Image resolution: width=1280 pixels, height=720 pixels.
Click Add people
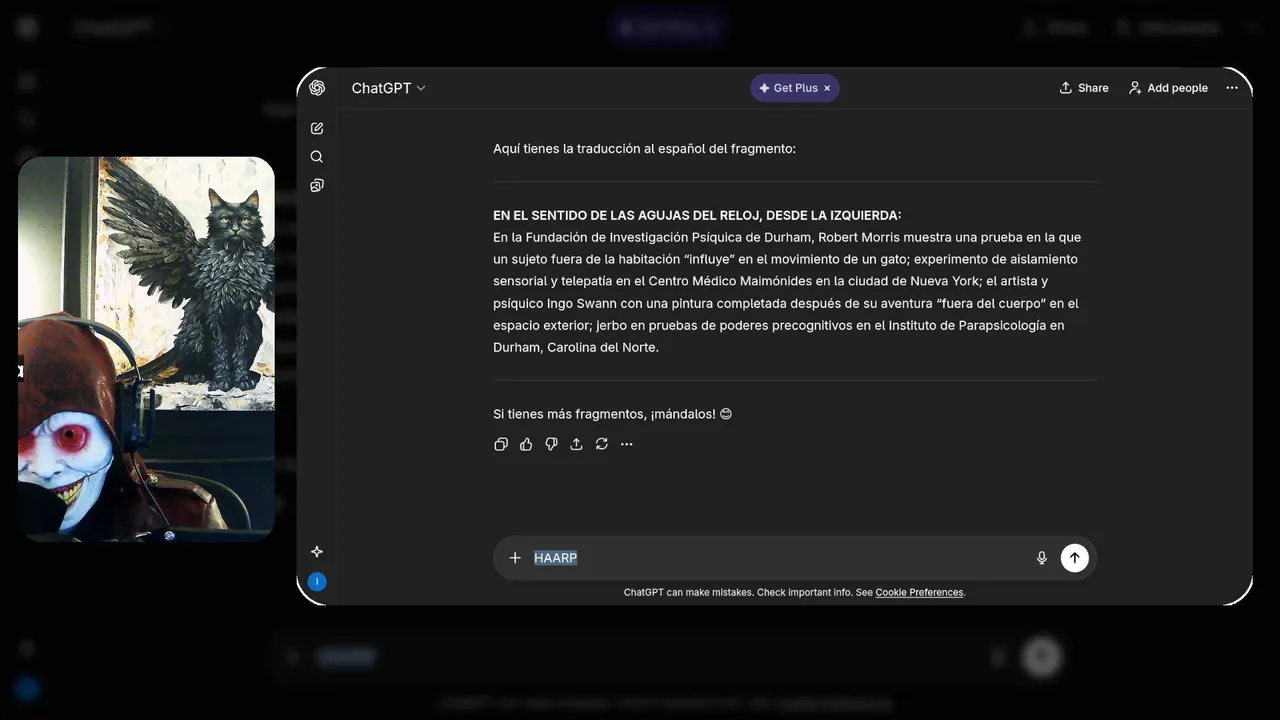point(1168,88)
